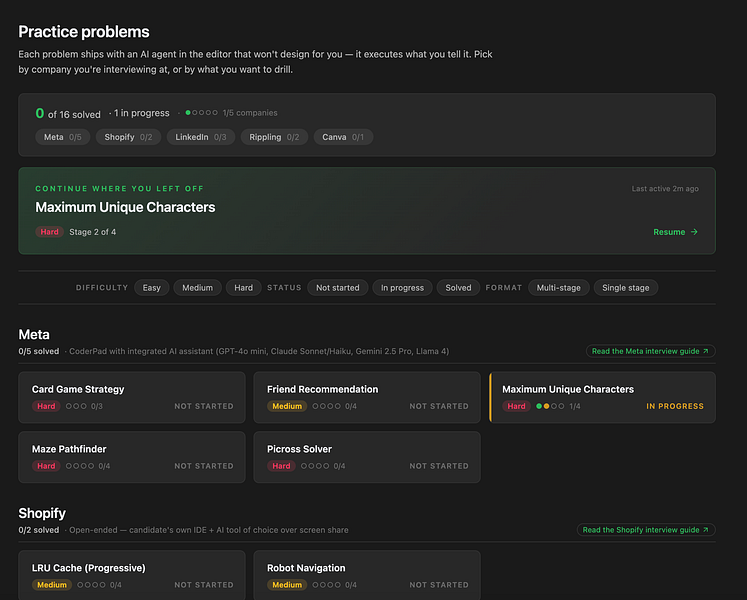This screenshot has width=747, height=600.
Task: Select the LinkedIn 0/3 company chip
Action: pyautogui.click(x=201, y=137)
